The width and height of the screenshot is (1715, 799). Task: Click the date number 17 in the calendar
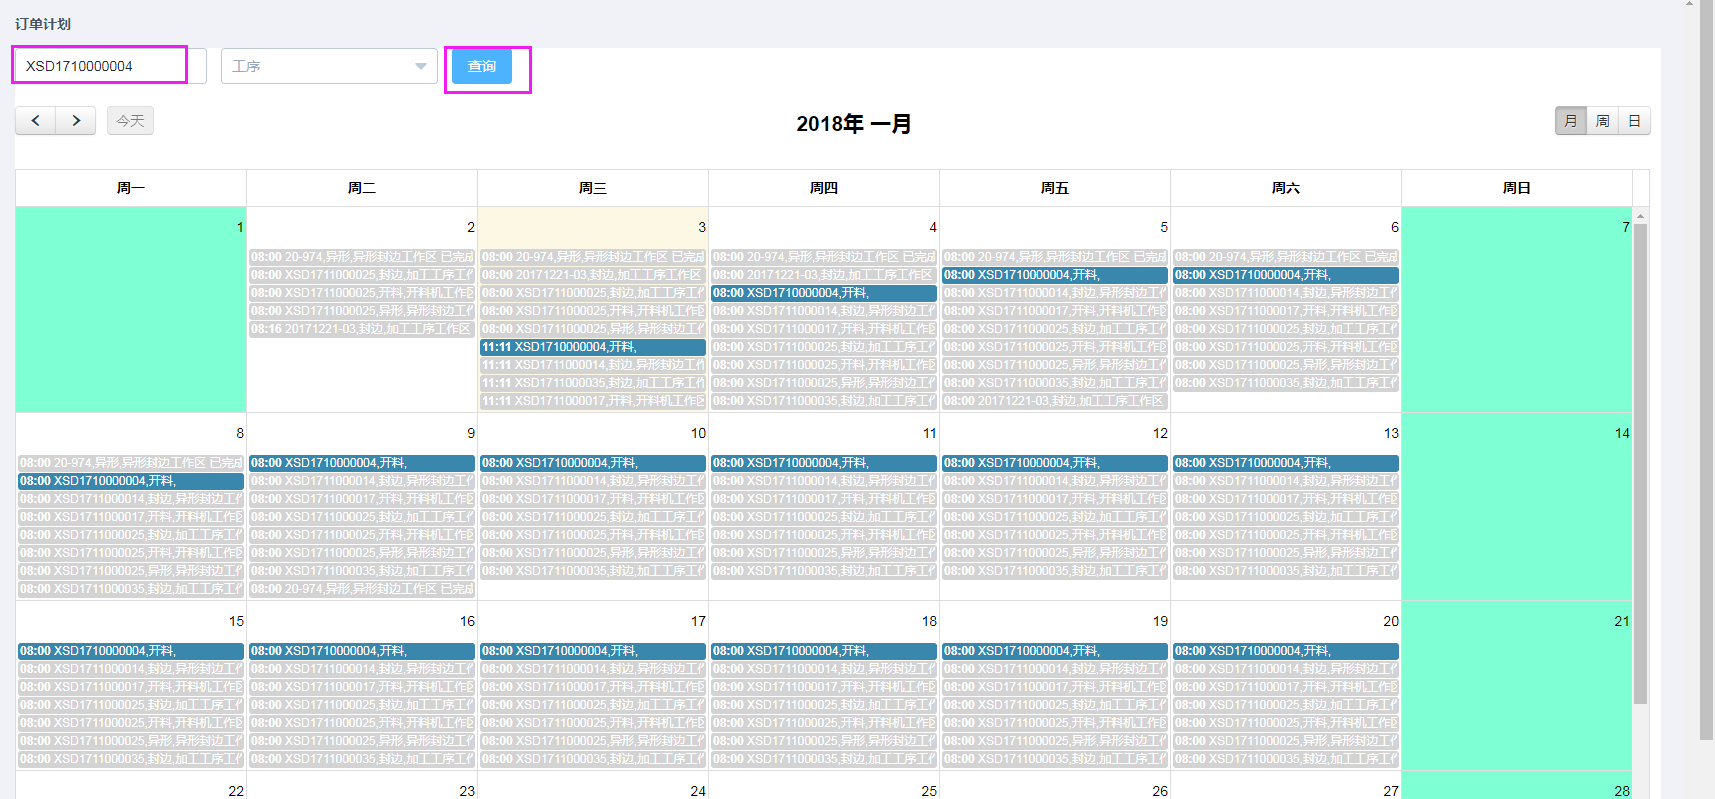(698, 621)
